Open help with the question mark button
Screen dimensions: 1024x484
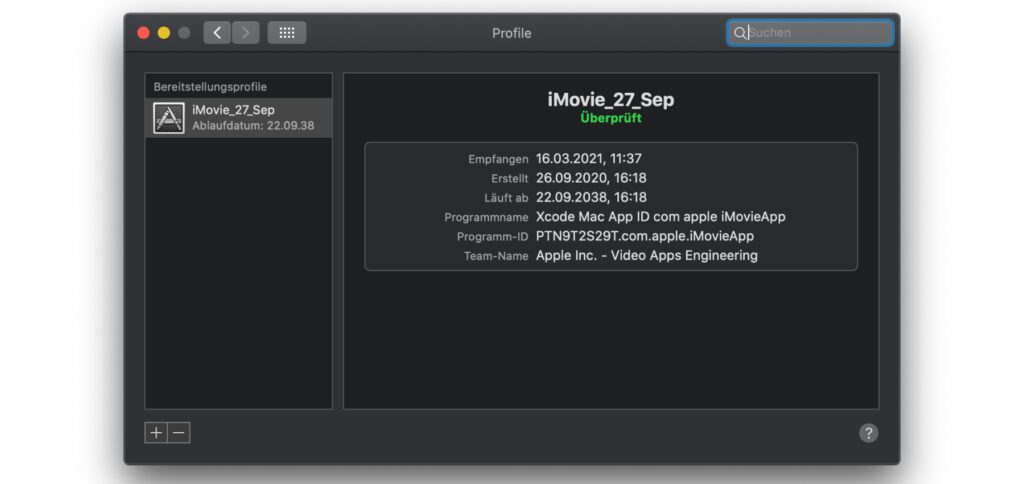click(x=868, y=433)
